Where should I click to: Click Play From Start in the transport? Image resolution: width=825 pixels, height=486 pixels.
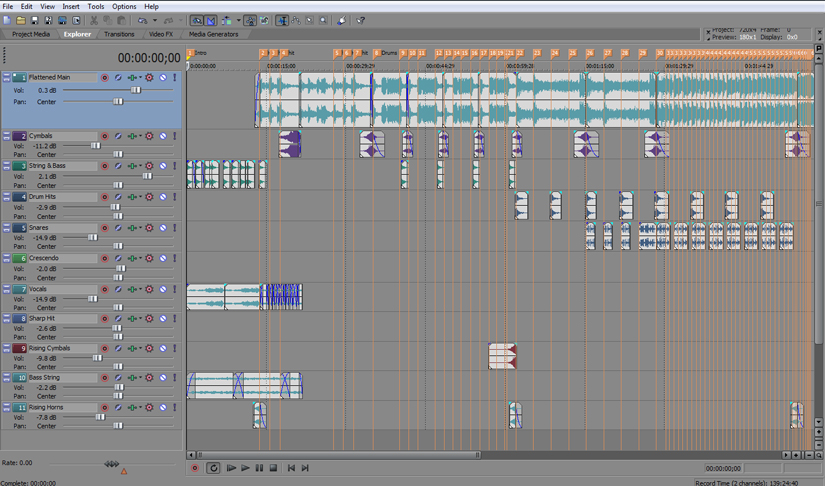(x=231, y=468)
